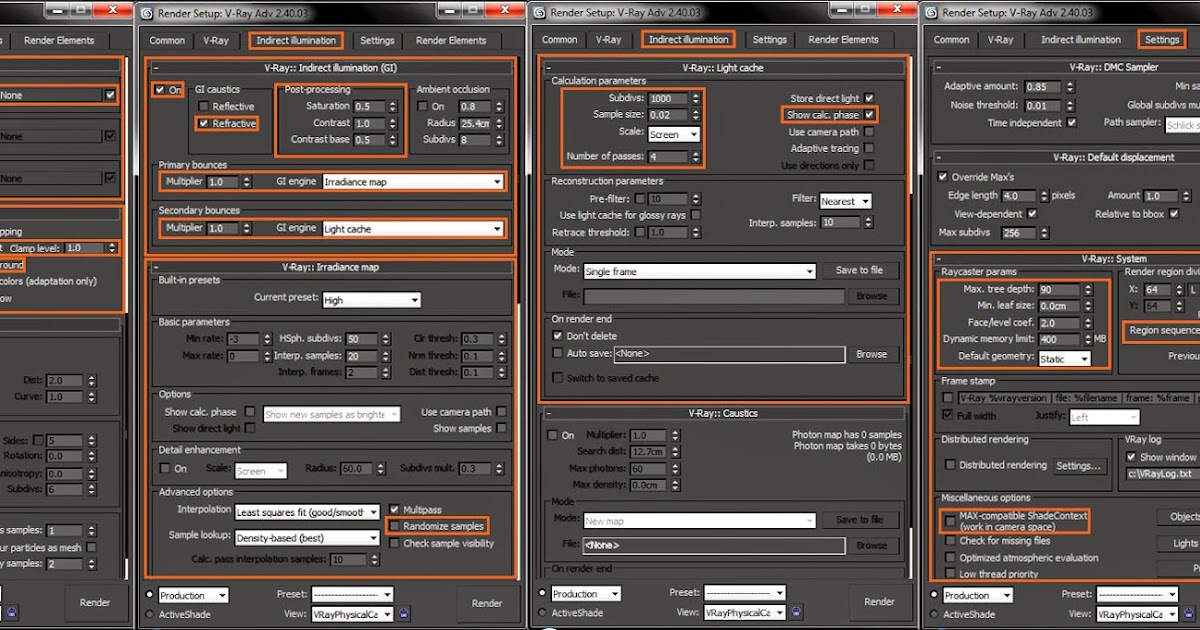Viewport: 1200px width, 630px height.
Task: Click lock view icon in Settings window
Action: click(1188, 613)
